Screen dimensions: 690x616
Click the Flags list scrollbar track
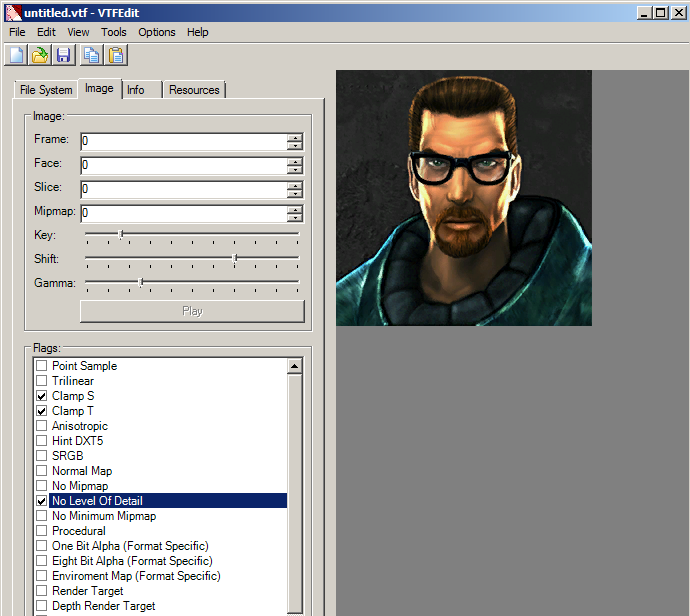coord(295,493)
